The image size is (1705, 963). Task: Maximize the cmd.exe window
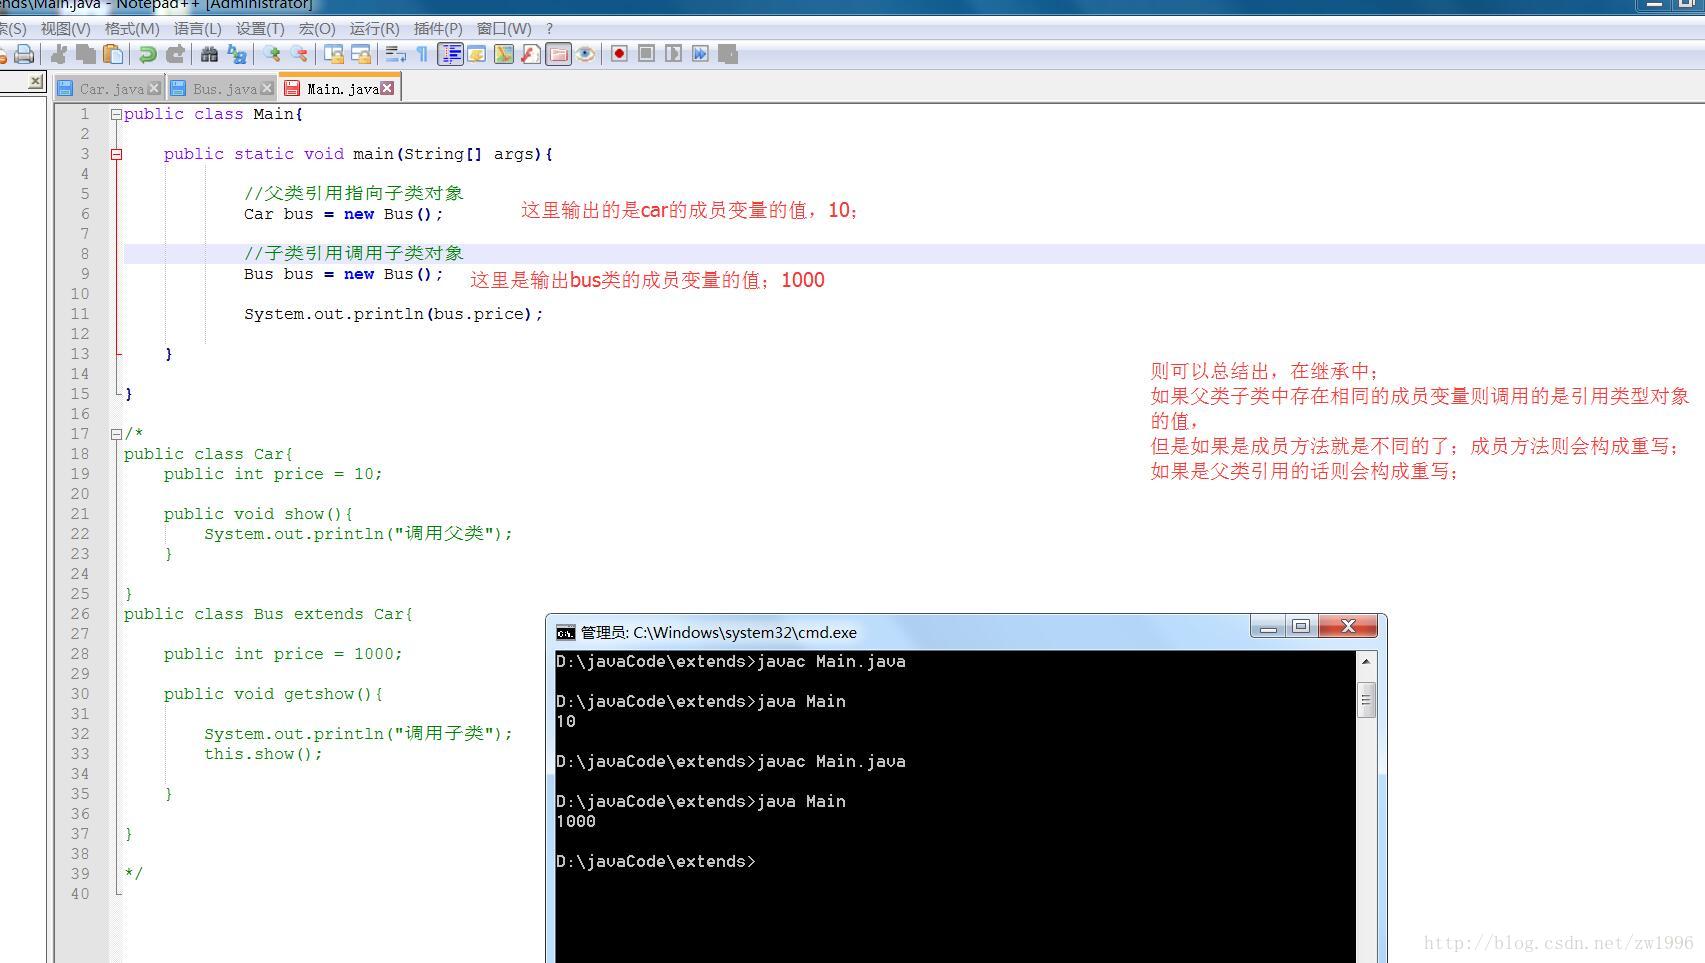(1301, 627)
